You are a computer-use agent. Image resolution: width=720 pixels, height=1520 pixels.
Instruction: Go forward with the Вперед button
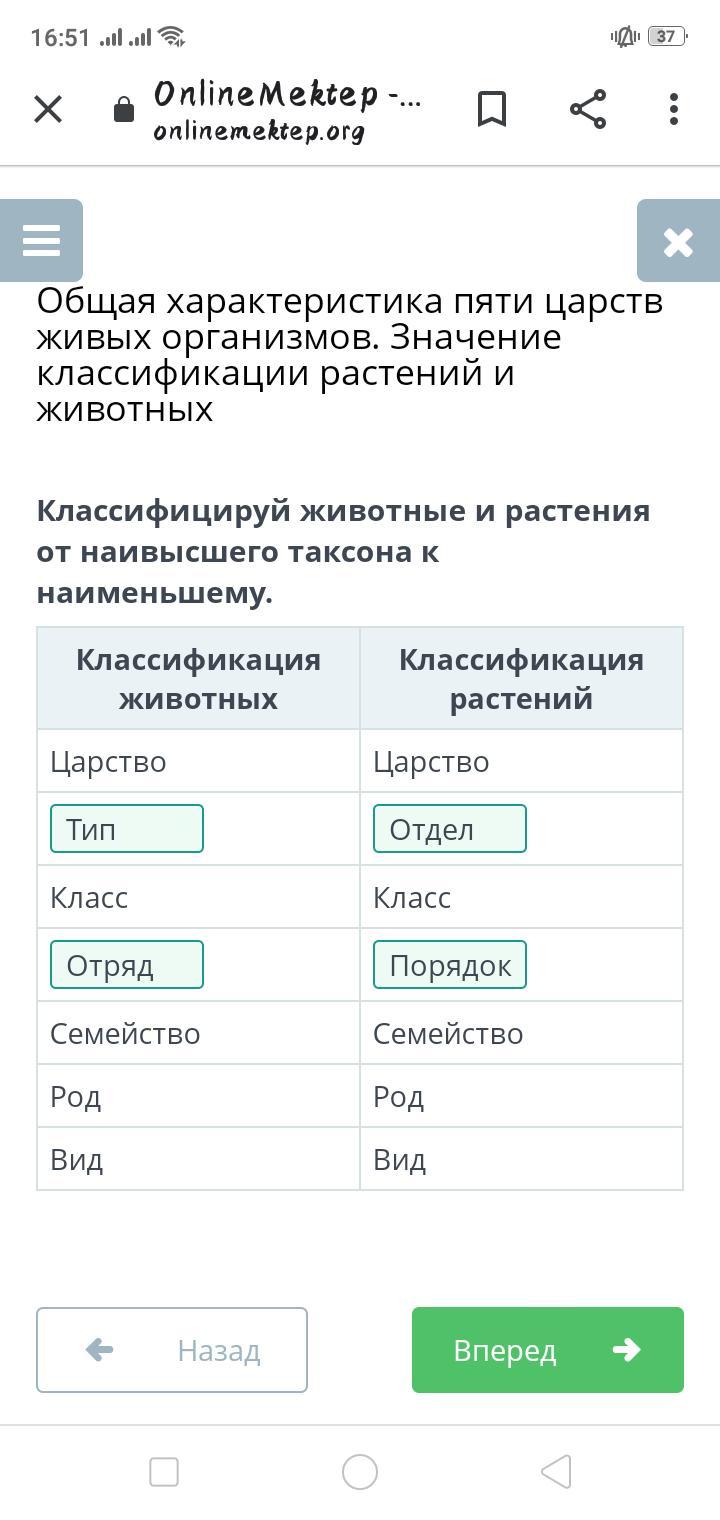[x=548, y=1350]
